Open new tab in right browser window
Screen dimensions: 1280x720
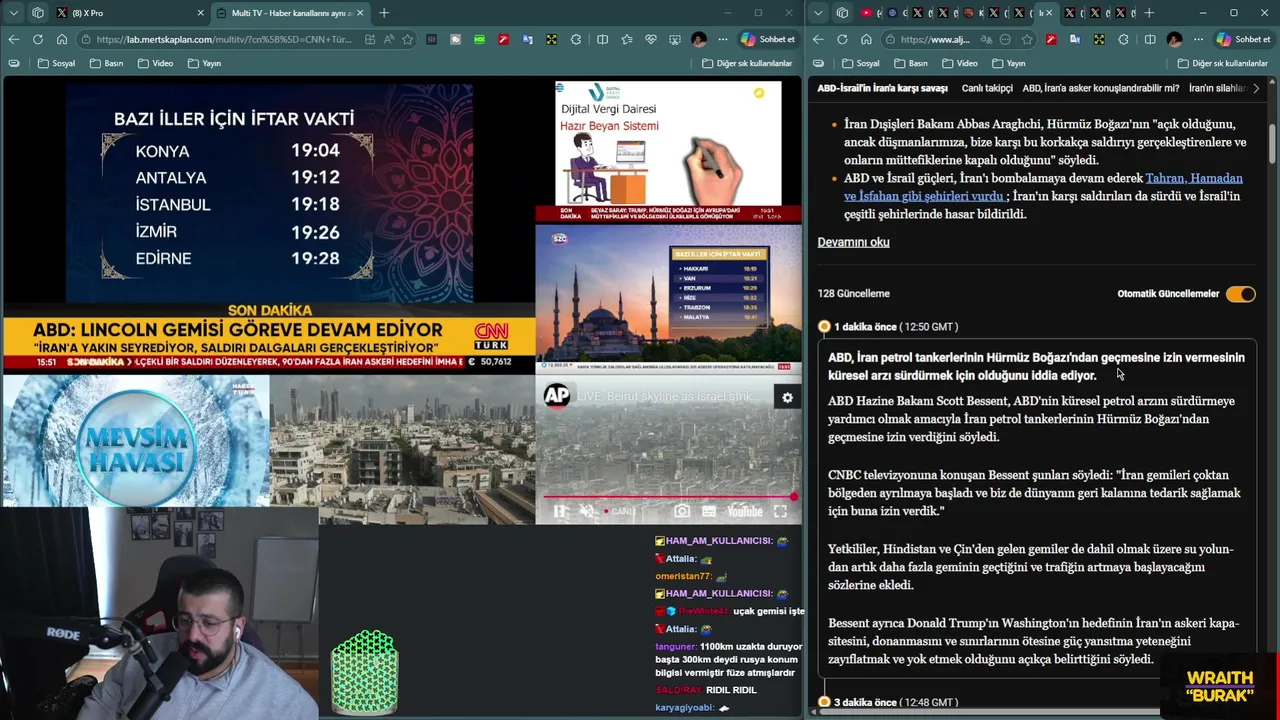[1149, 13]
